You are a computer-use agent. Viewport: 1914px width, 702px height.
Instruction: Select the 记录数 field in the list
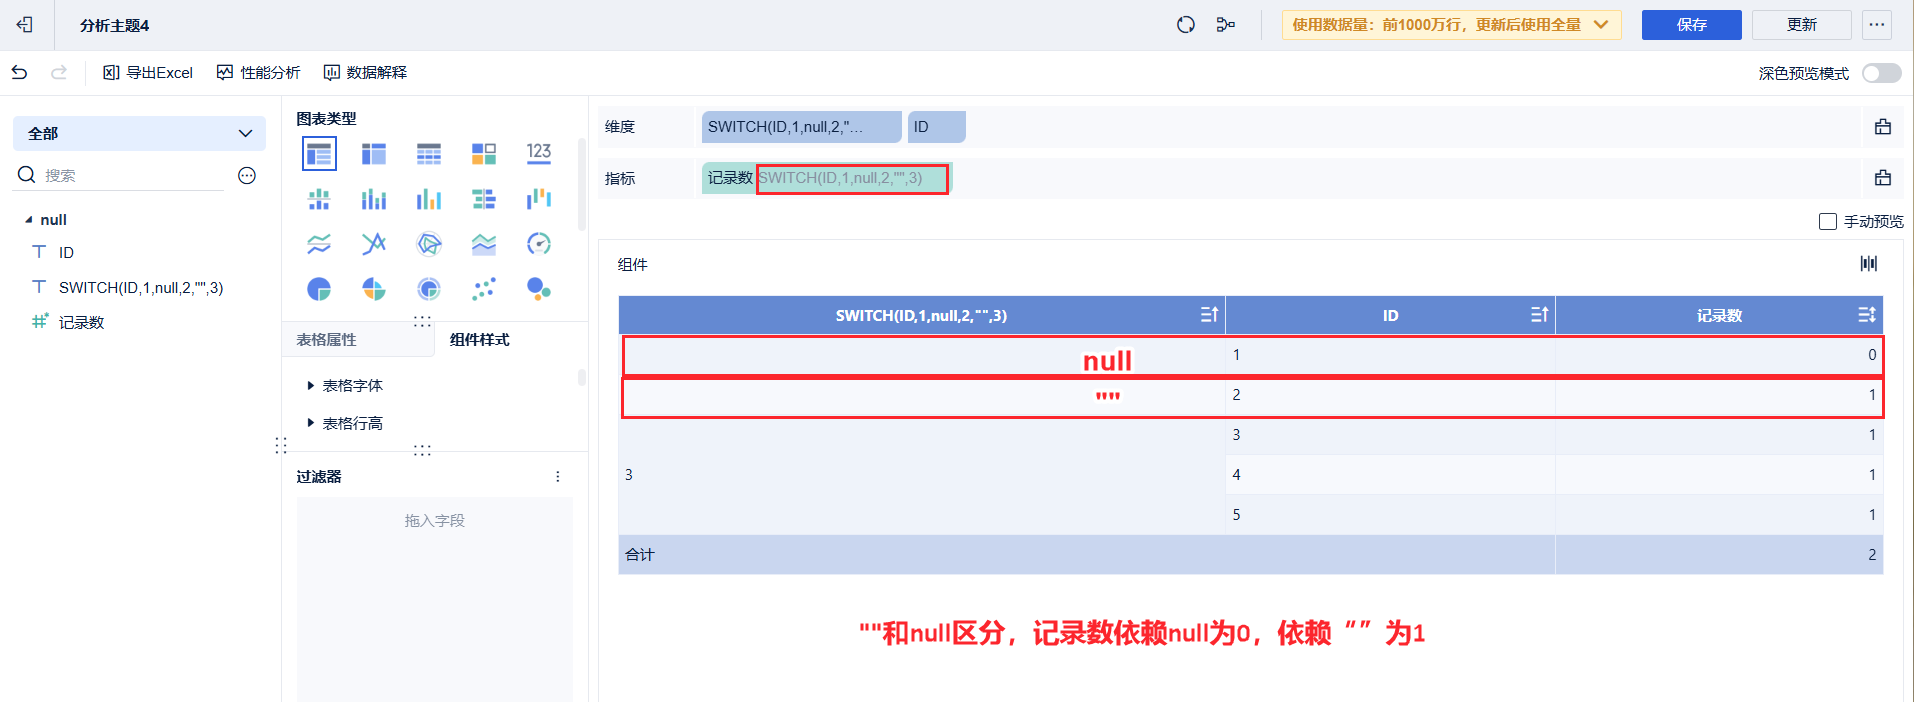coord(82,323)
